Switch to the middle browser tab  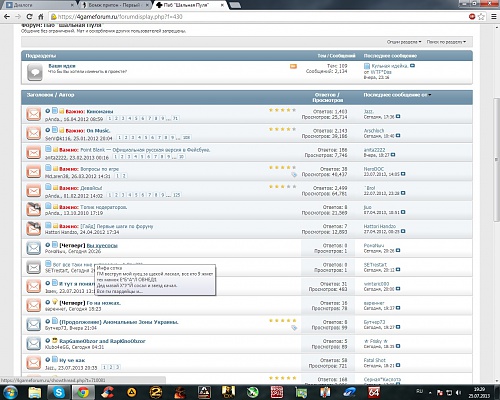point(114,5)
